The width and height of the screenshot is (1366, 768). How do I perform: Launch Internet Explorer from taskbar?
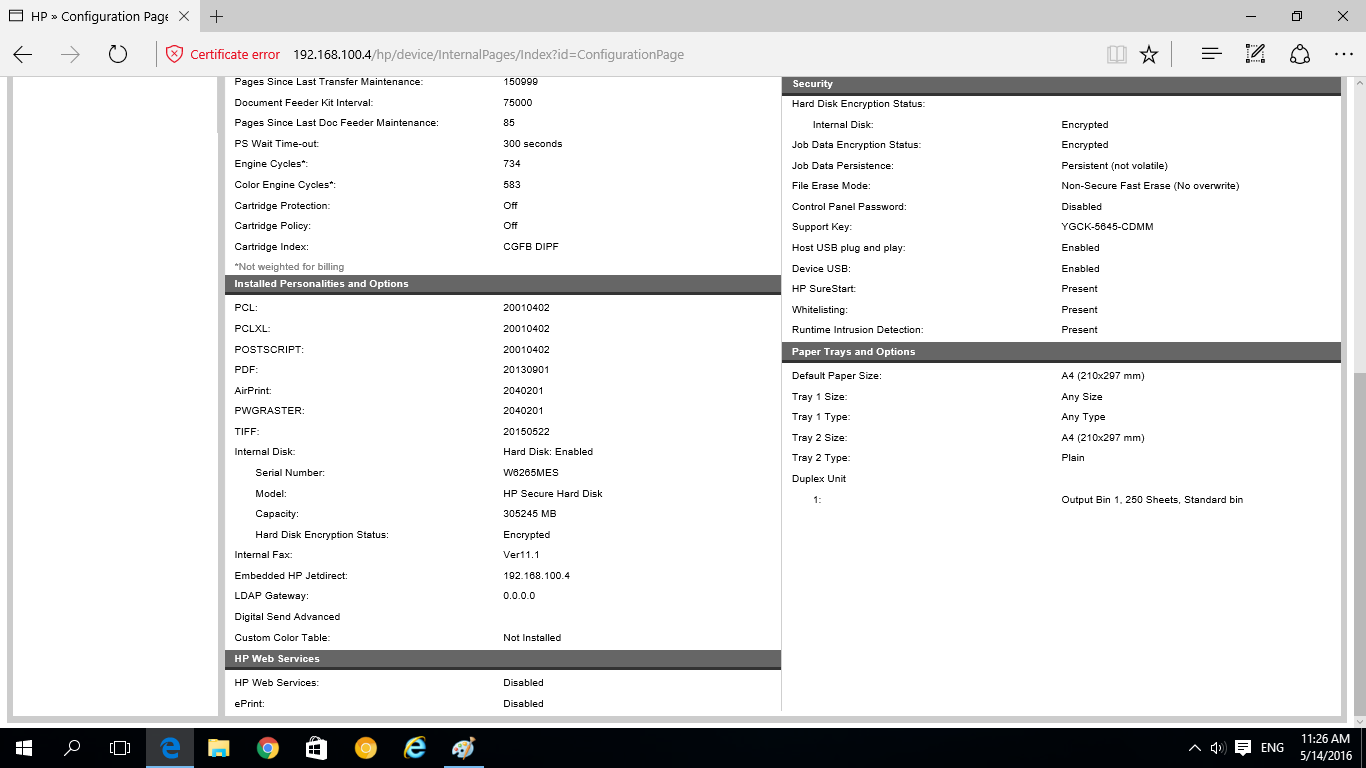click(414, 748)
